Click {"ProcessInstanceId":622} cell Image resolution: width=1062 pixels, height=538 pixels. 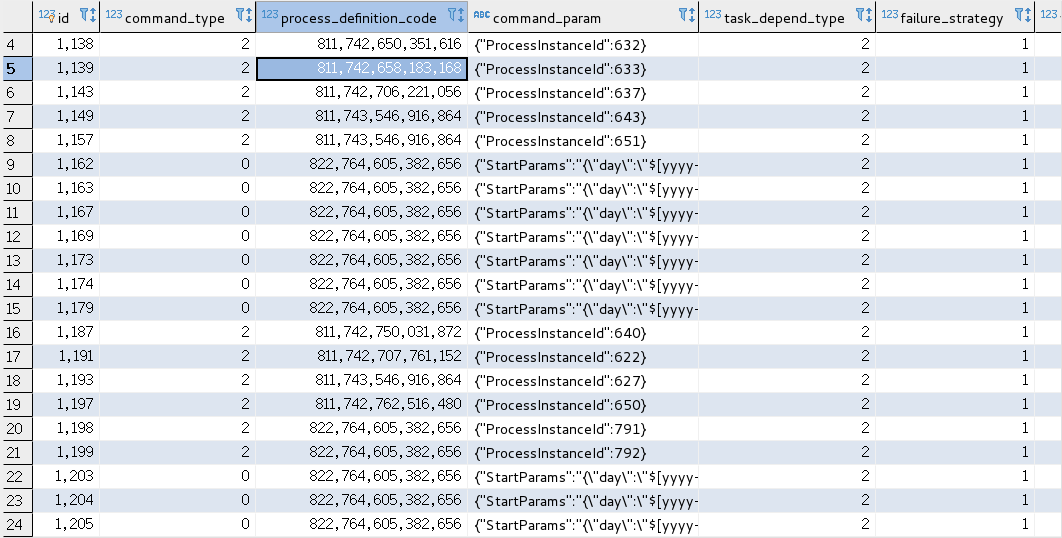583,356
